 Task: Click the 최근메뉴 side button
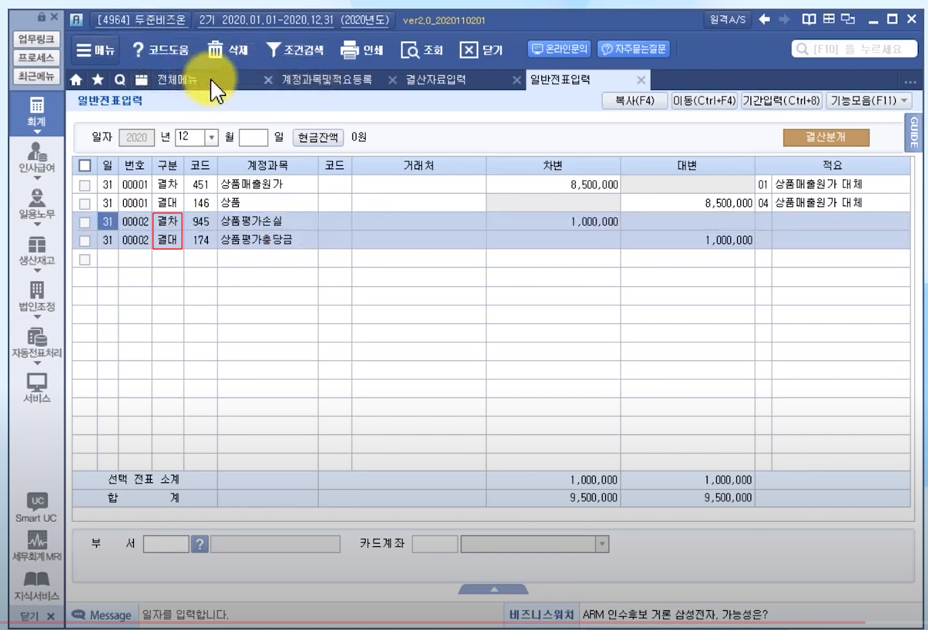click(x=36, y=76)
